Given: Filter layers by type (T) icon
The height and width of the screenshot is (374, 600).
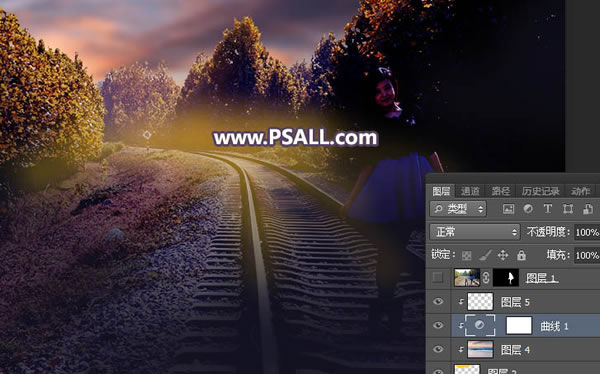Looking at the screenshot, I should click(548, 209).
